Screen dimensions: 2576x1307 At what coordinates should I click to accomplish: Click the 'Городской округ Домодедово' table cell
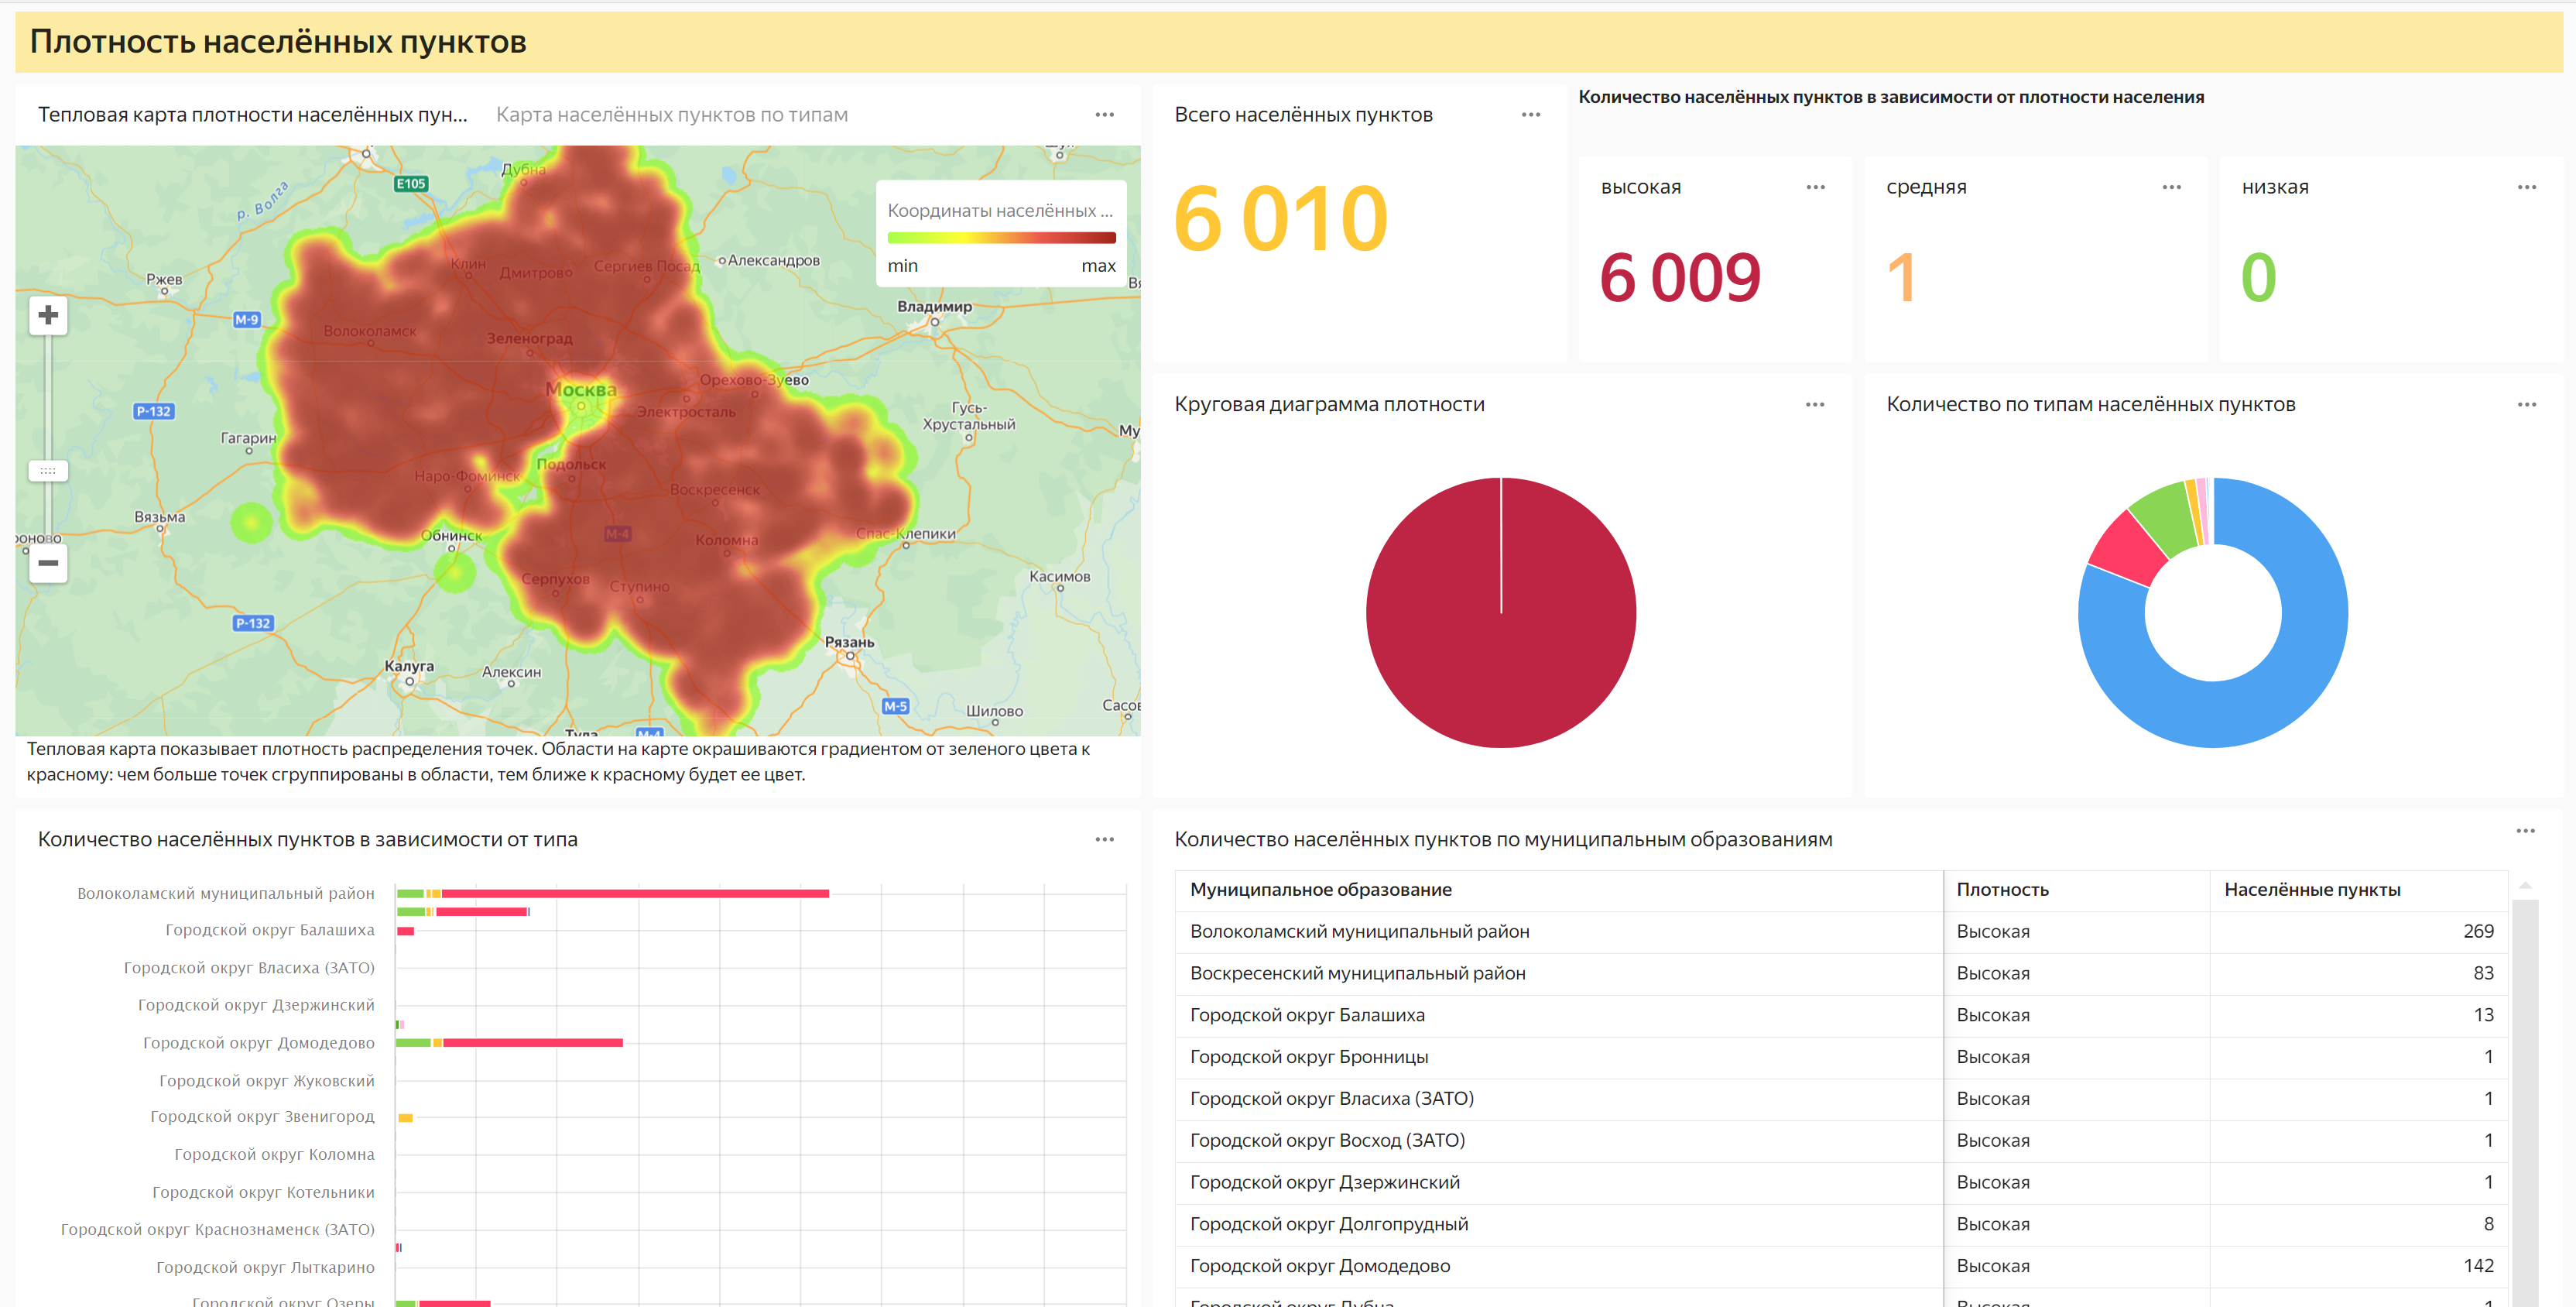(1559, 1267)
